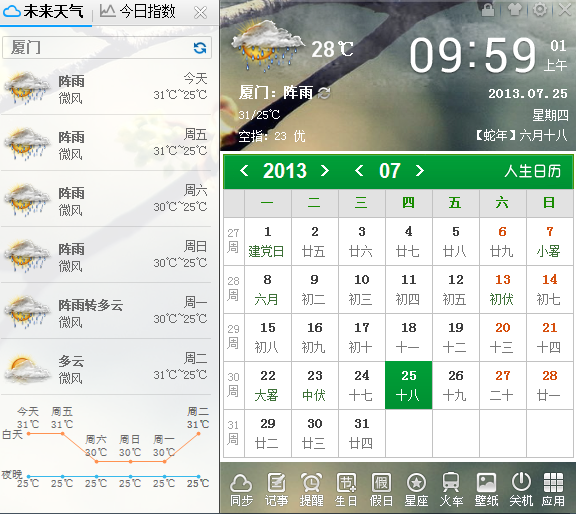Select July 22 大暑 in calendar
Screen dimensions: 576x514
pos(268,385)
